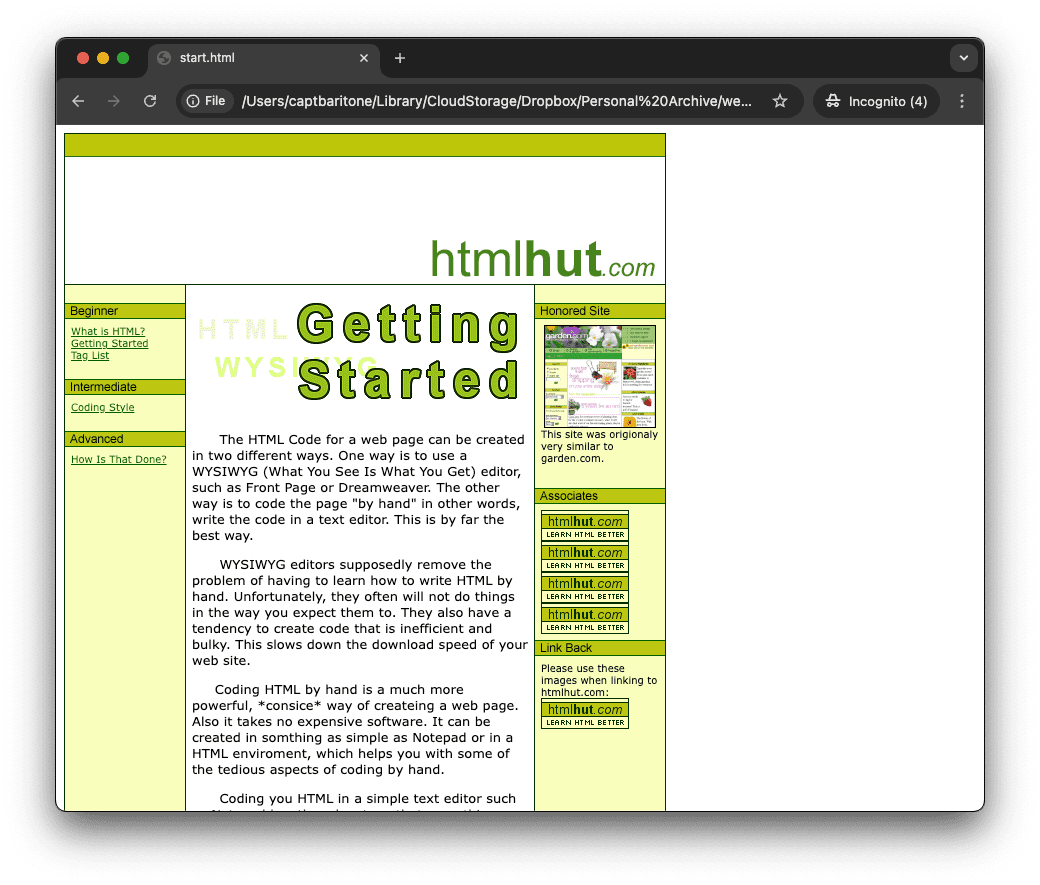The image size is (1040, 885).
Task: Select the start.html tab
Action: (x=250, y=58)
